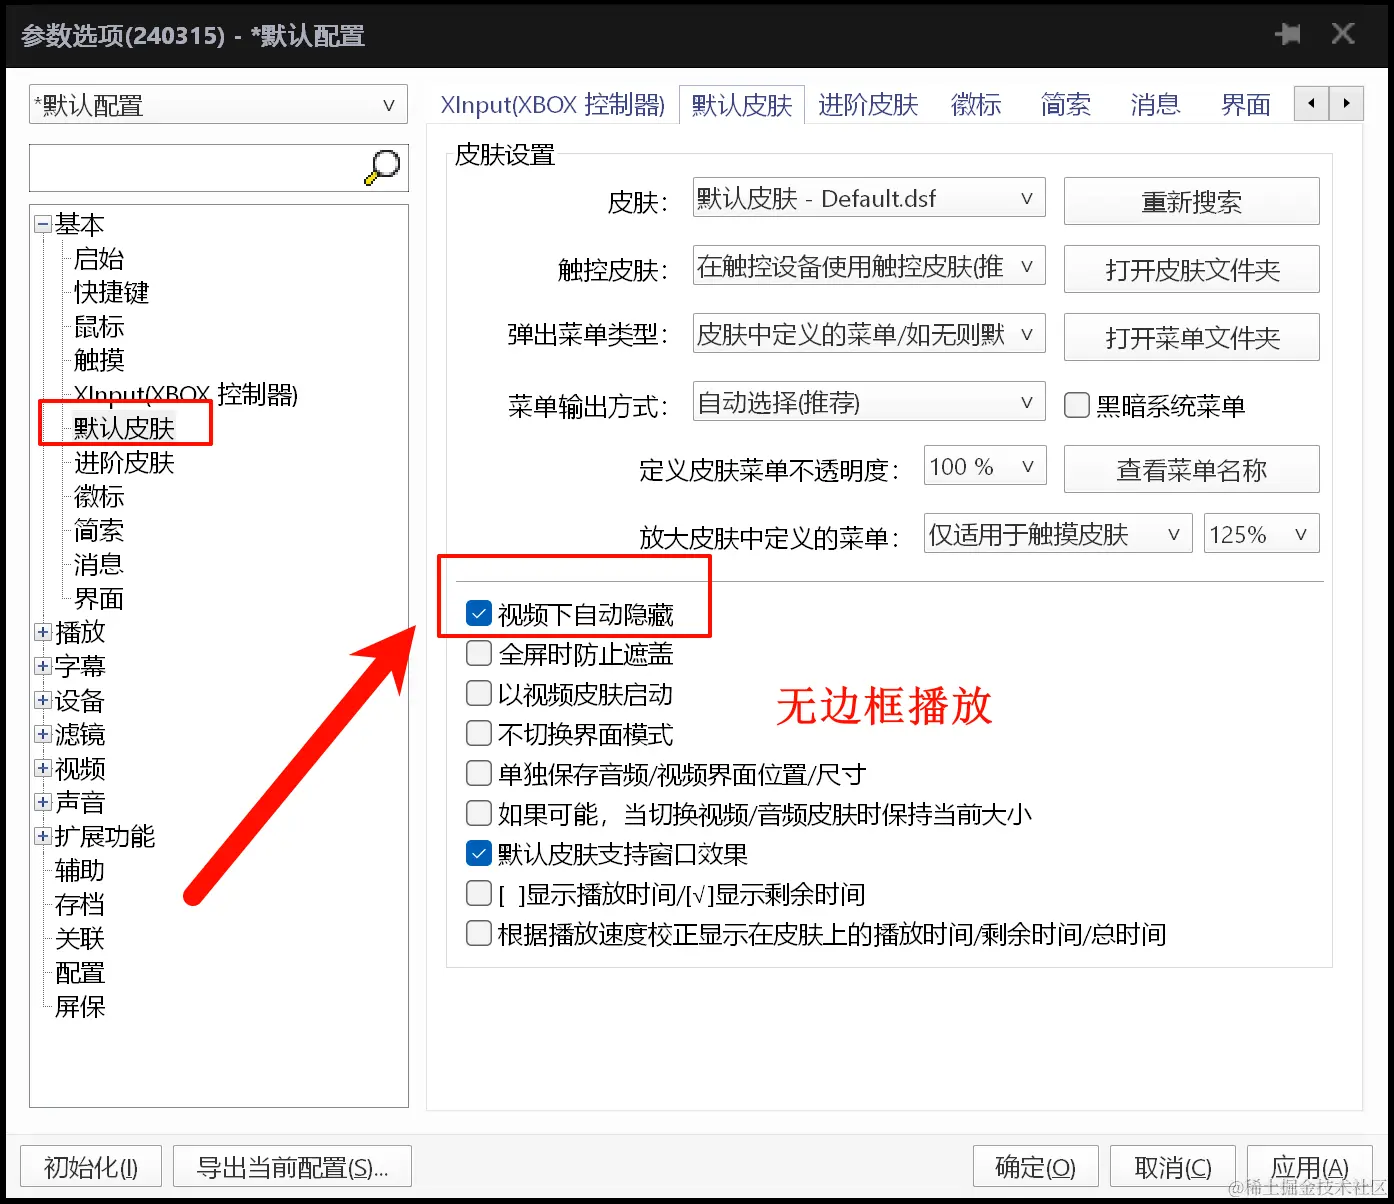The height and width of the screenshot is (1204, 1394).
Task: Enable 全屏时防止遮盖 option
Action: pyautogui.click(x=478, y=653)
